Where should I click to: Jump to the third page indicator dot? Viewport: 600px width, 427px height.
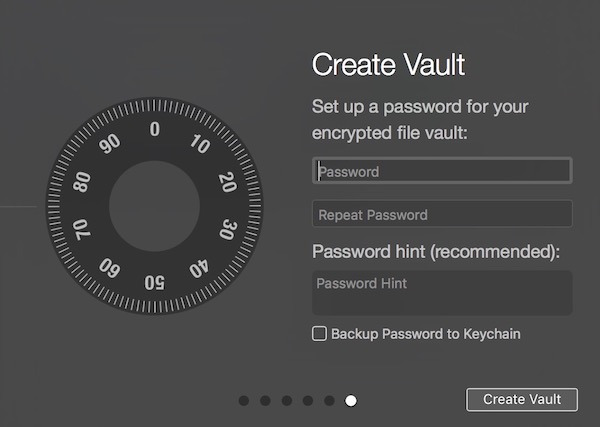[x=287, y=401]
